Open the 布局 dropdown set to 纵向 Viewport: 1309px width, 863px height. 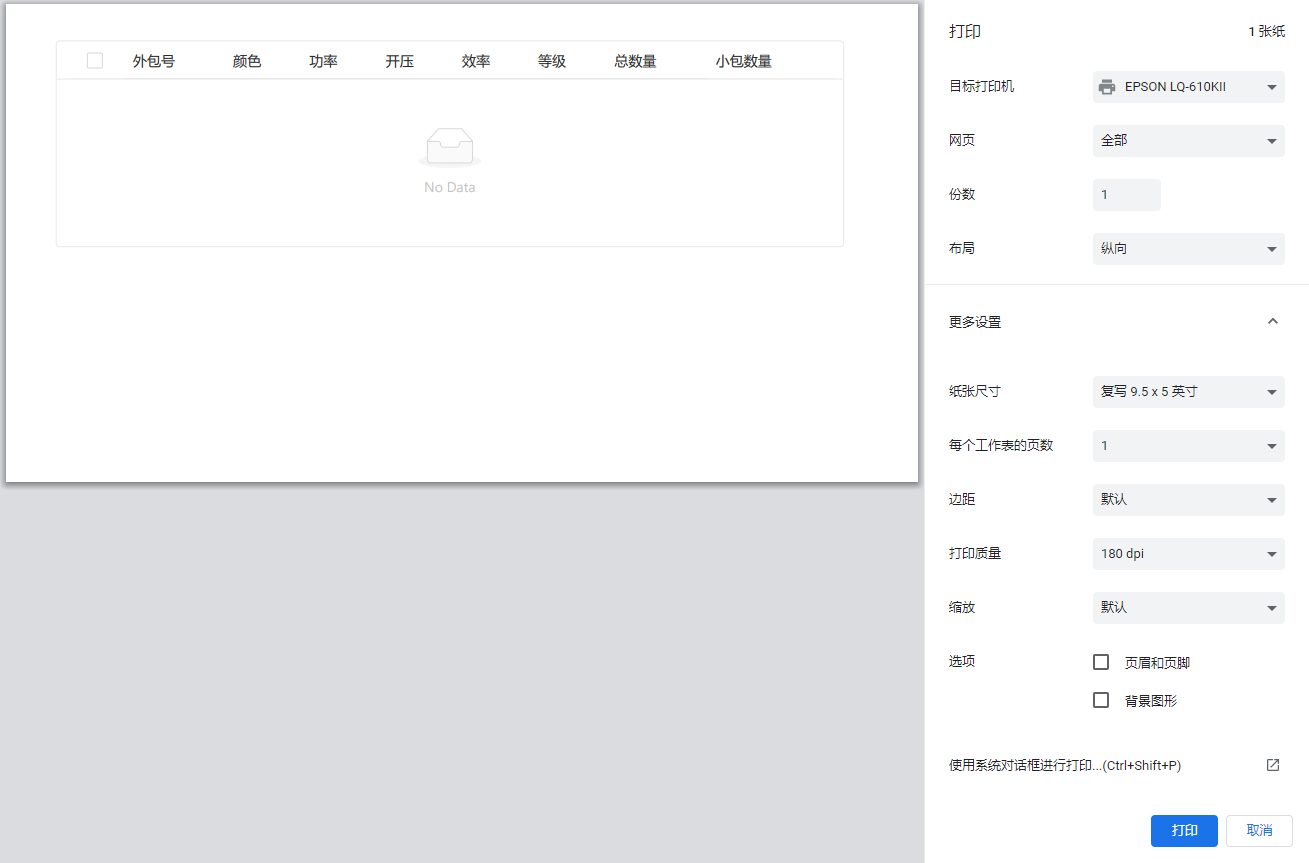pyautogui.click(x=1188, y=248)
